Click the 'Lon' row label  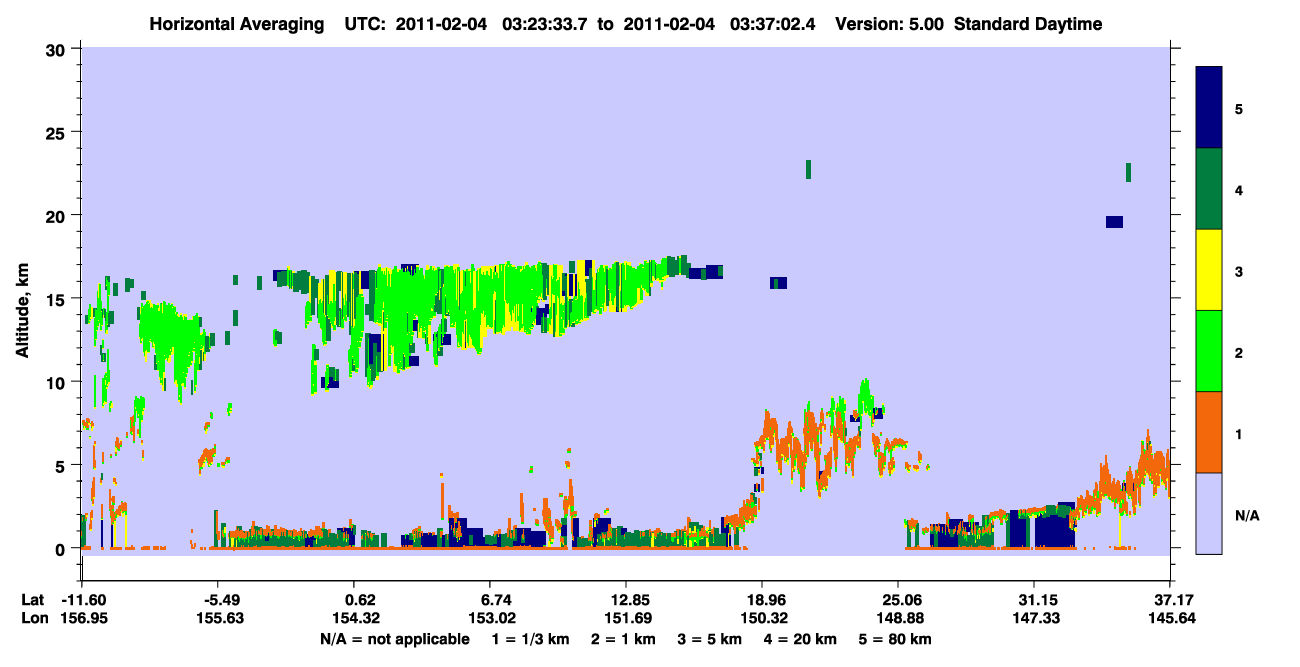coord(34,618)
